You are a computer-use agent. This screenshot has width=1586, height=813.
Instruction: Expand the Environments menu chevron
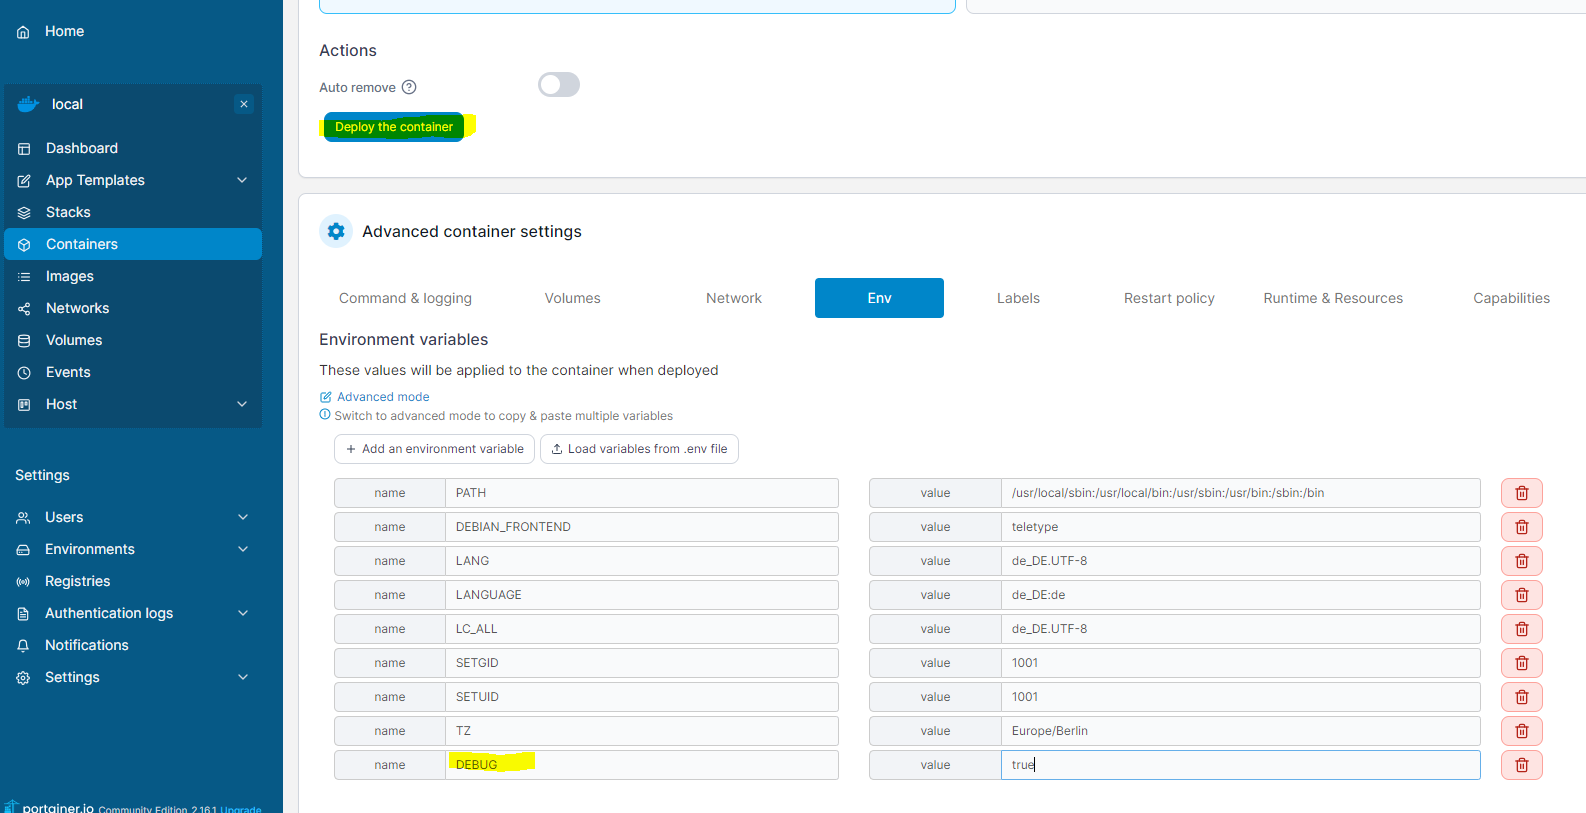(242, 549)
